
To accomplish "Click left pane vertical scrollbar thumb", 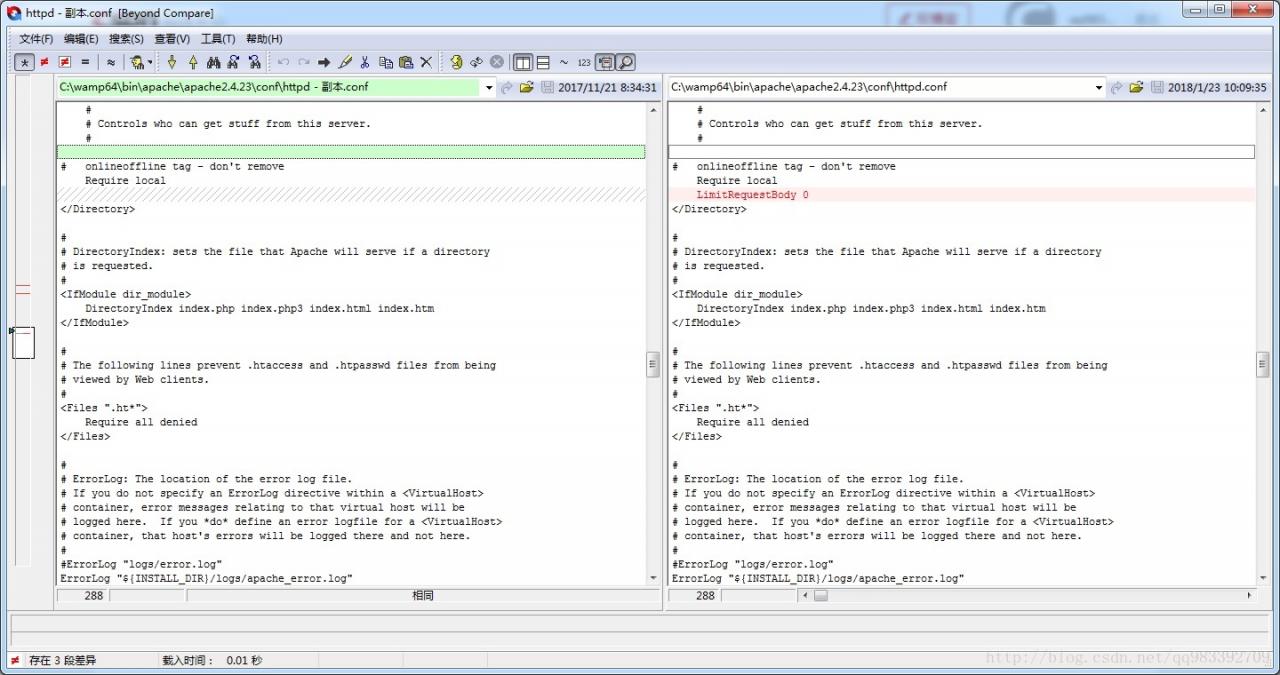I will click(x=653, y=364).
